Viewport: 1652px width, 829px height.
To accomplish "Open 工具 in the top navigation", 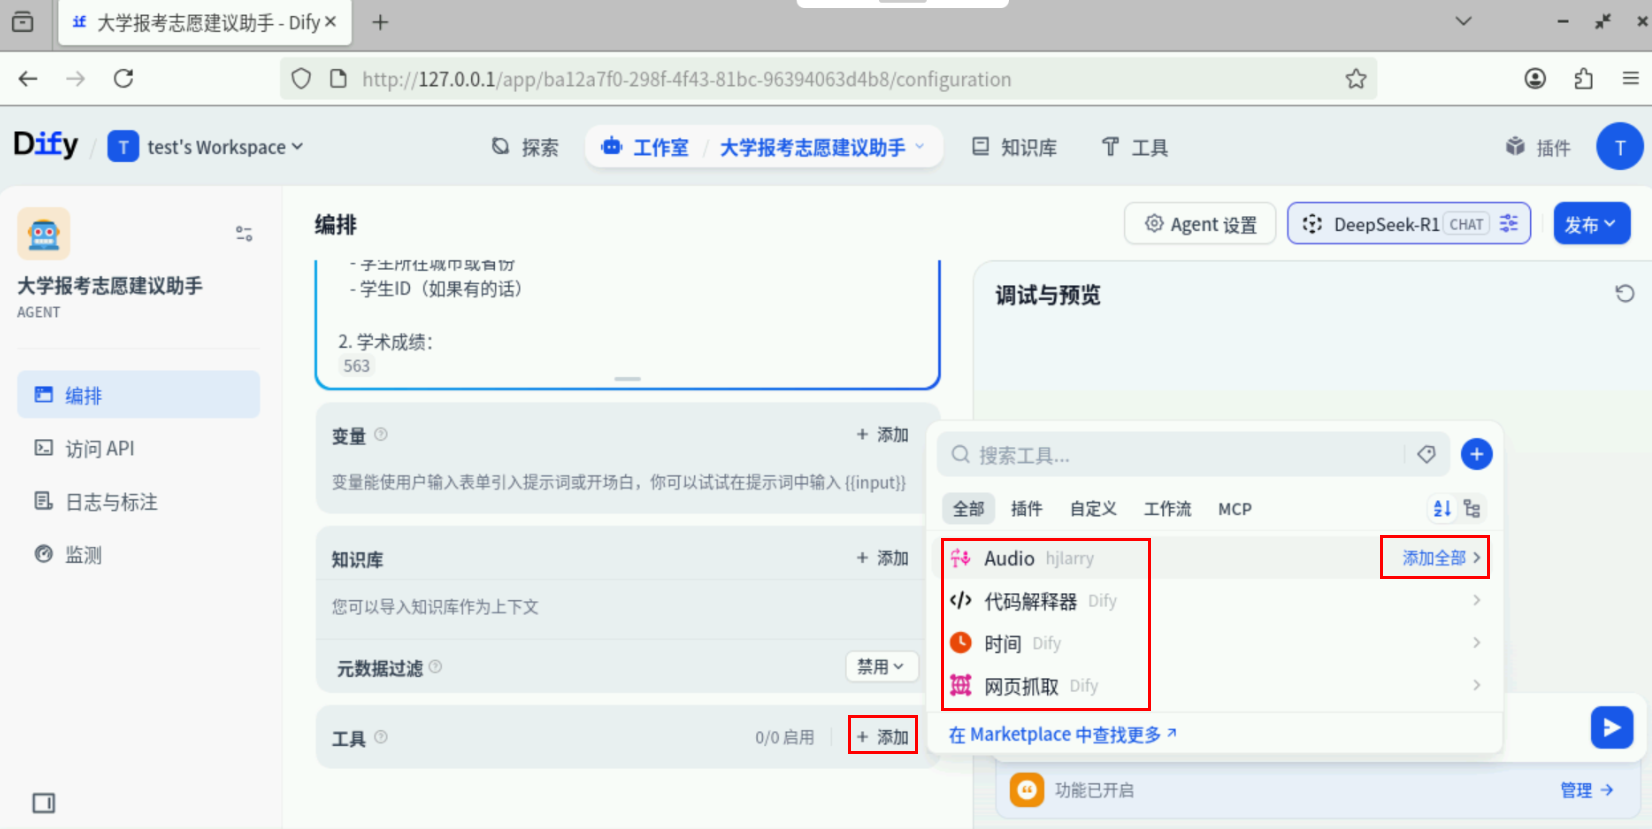I will [1135, 147].
